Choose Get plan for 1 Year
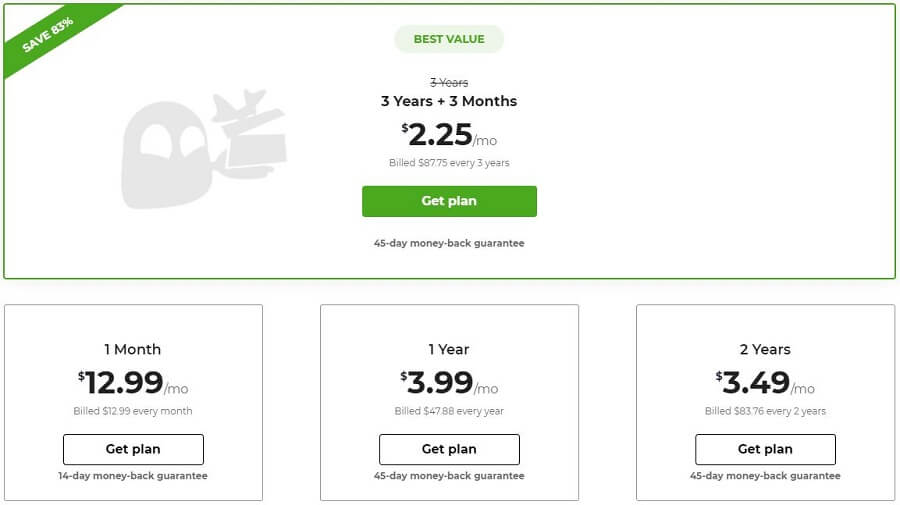This screenshot has height=505, width=900. (449, 449)
